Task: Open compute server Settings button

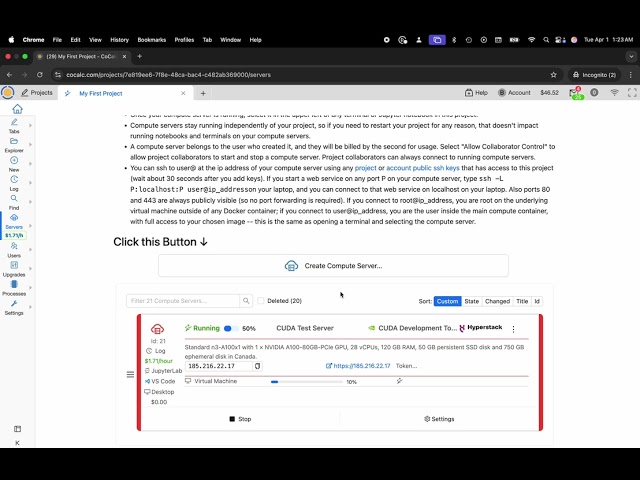Action: pyautogui.click(x=439, y=419)
